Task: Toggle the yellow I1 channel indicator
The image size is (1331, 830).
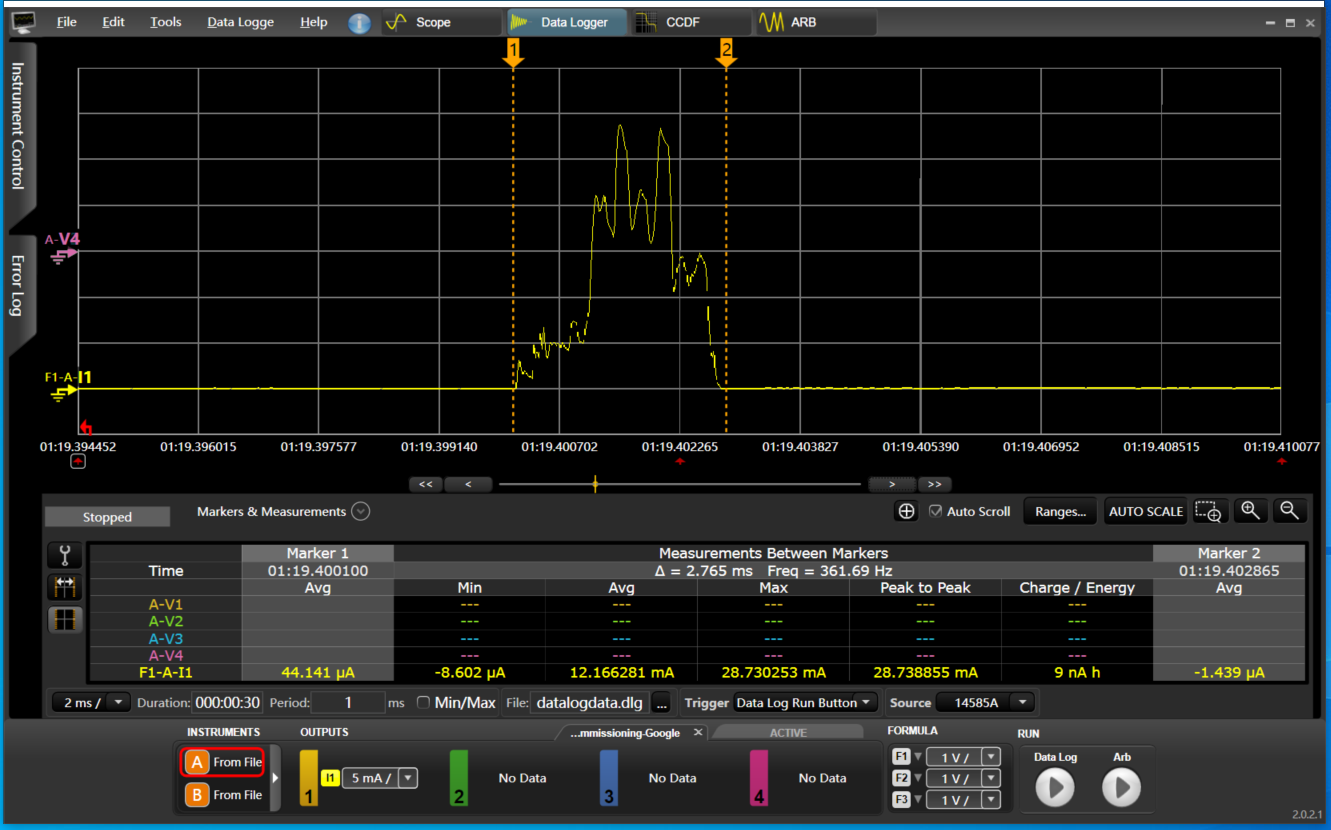Action: pyautogui.click(x=330, y=778)
